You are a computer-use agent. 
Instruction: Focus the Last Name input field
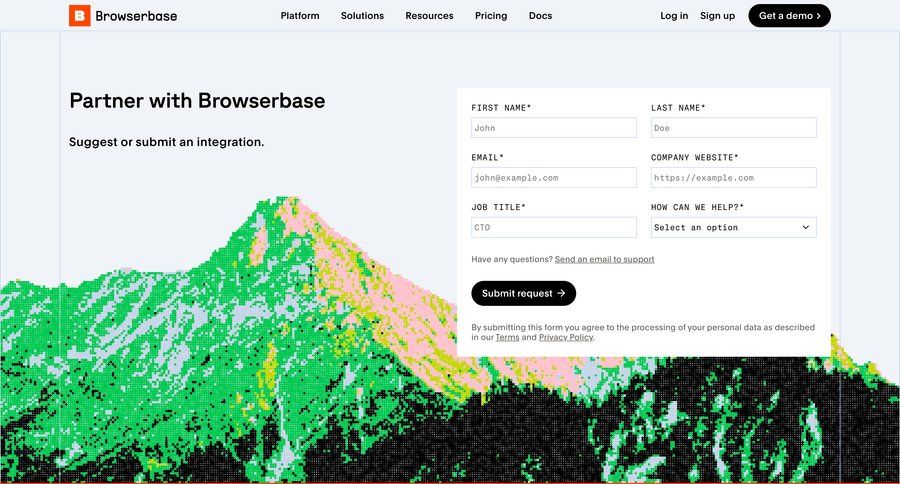(x=734, y=127)
